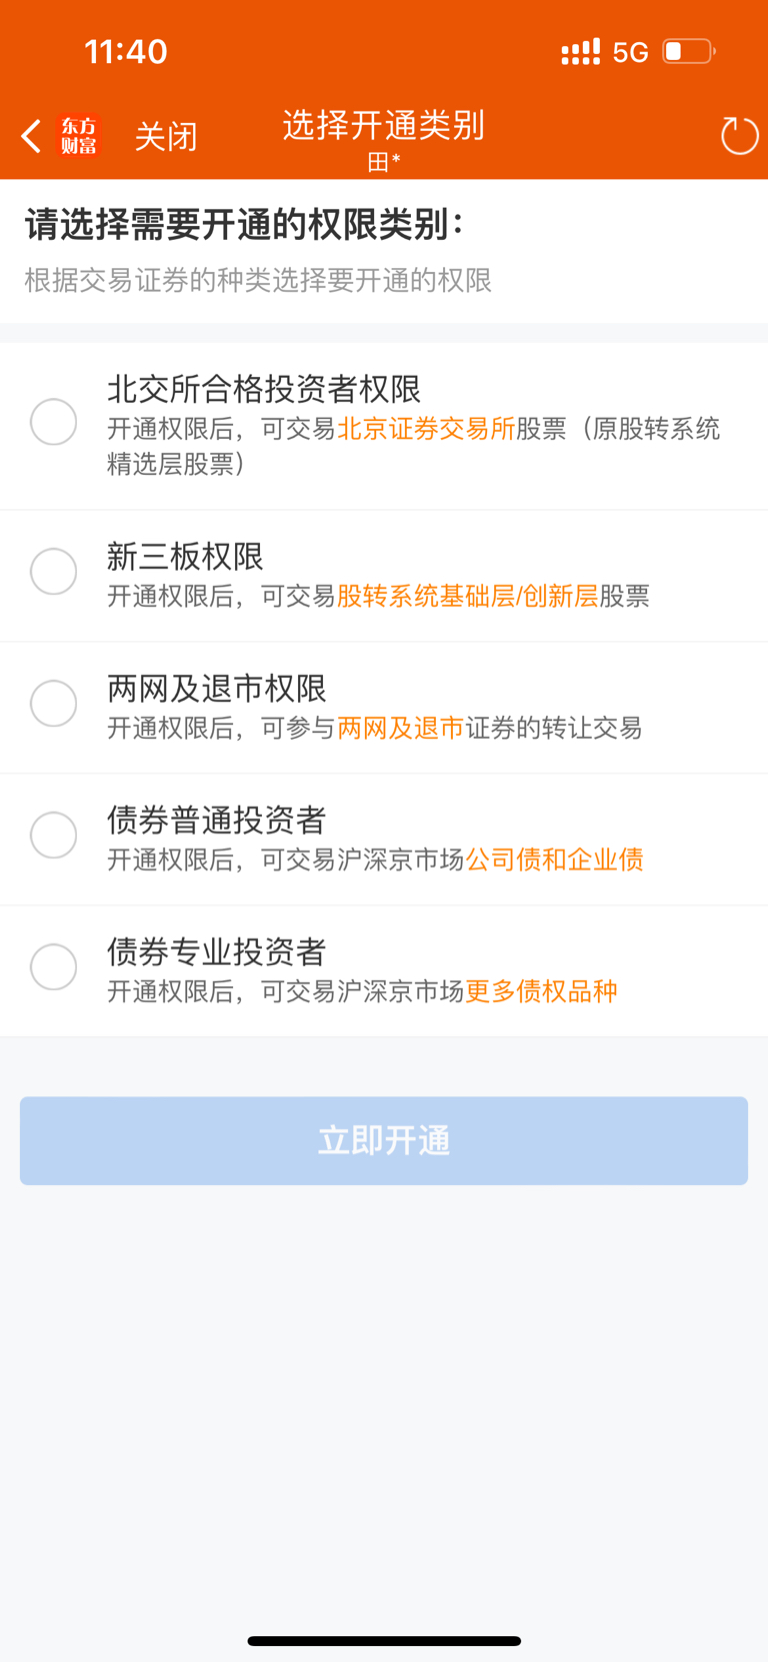Tap the back arrow icon
The height and width of the screenshot is (1663, 768).
[x=31, y=136]
